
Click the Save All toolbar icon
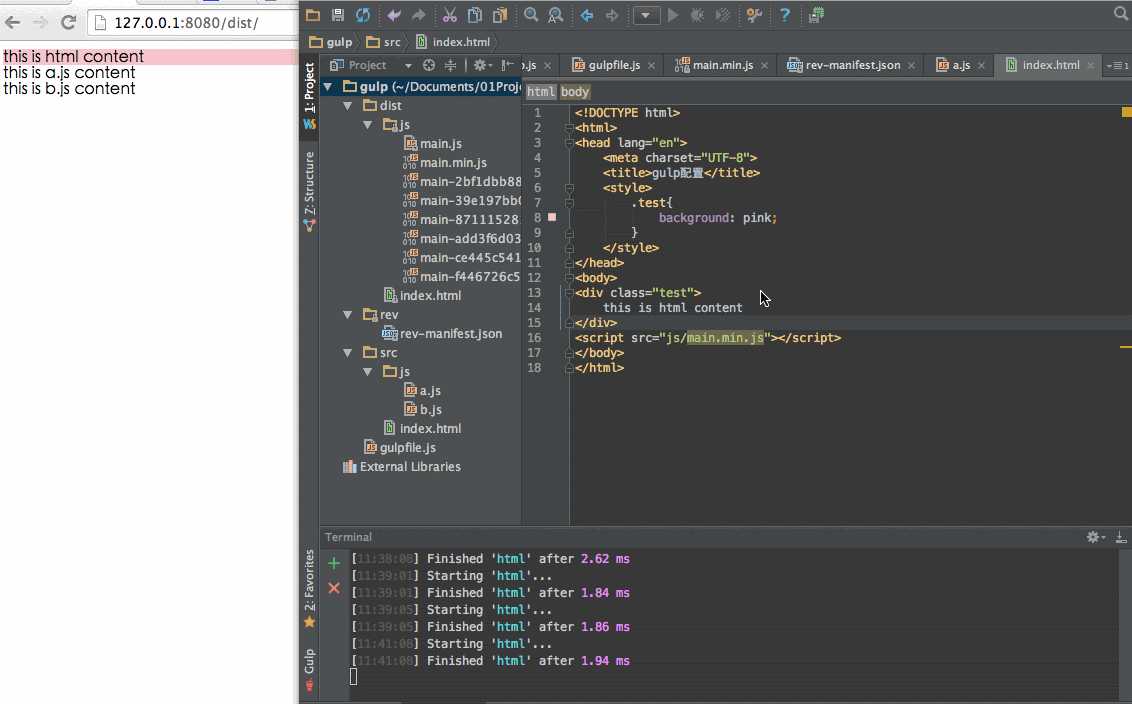(x=338, y=15)
